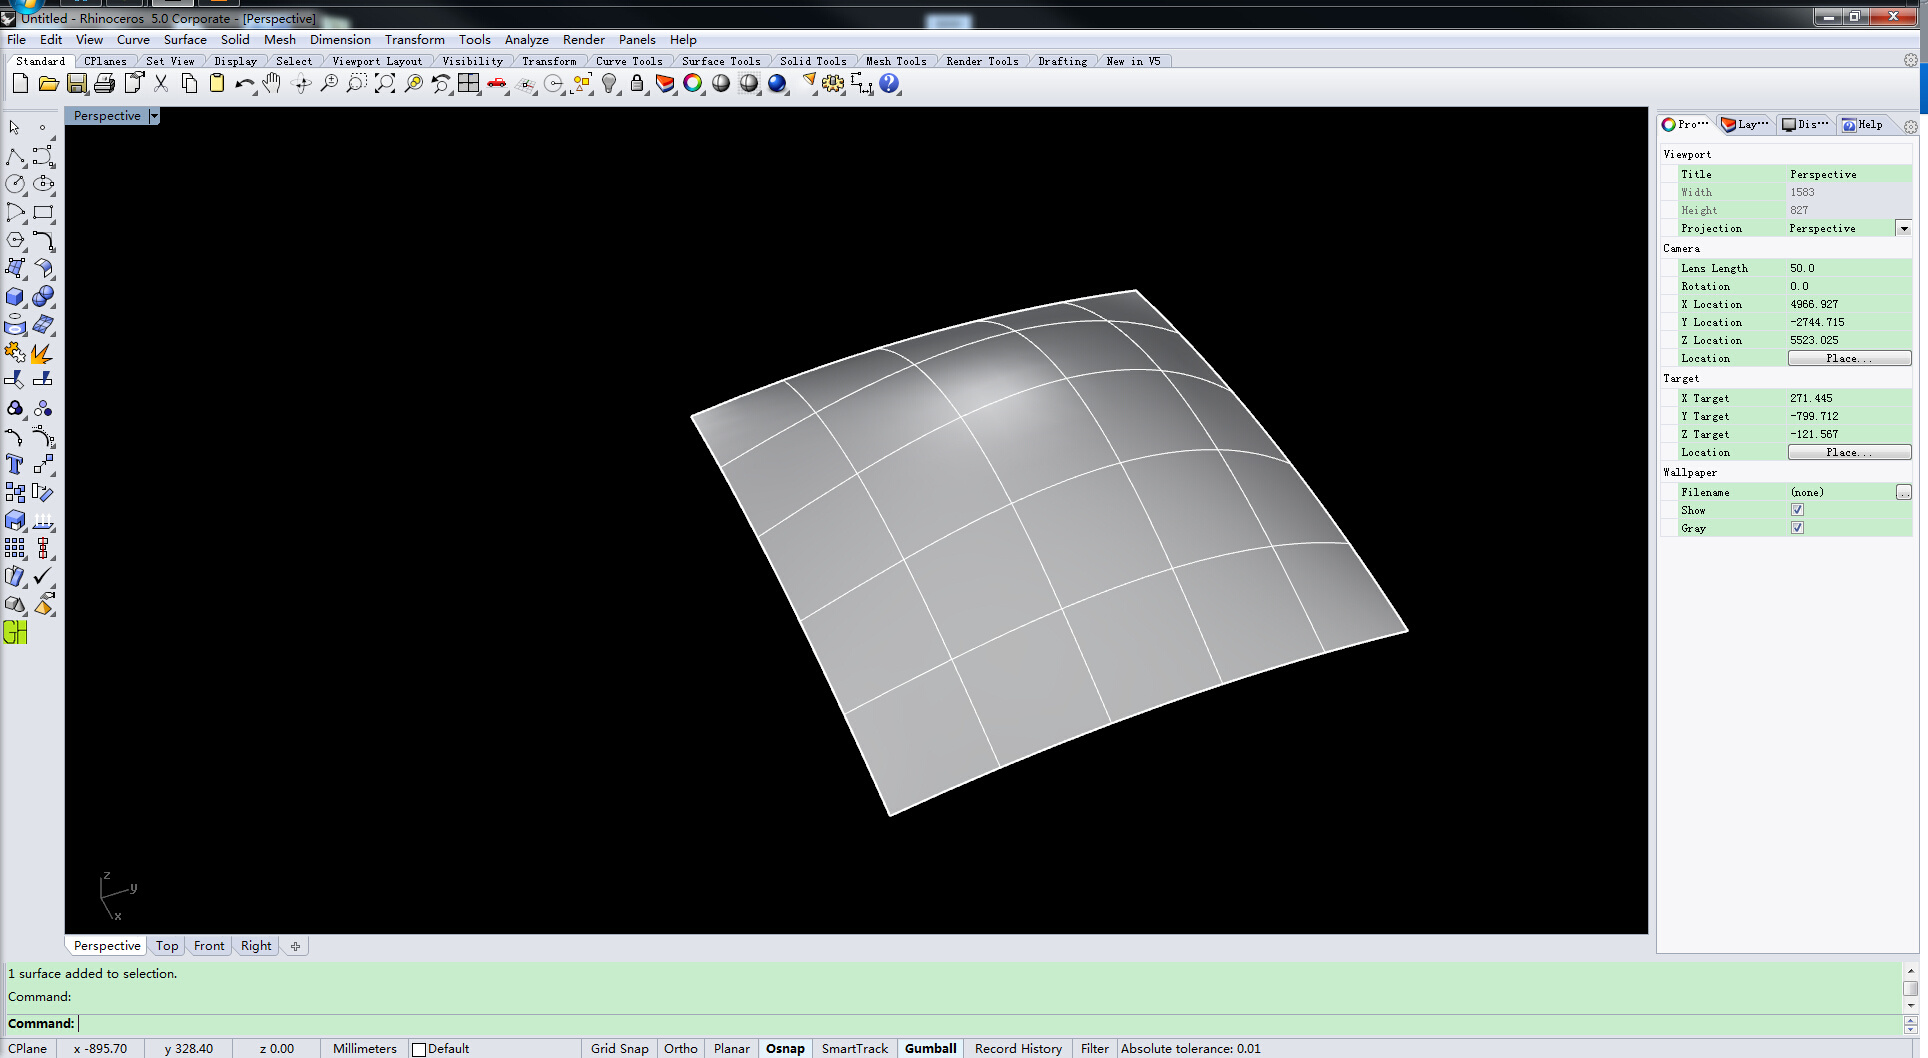1928x1058 pixels.
Task: Click the Pan hand tool
Action: click(272, 84)
